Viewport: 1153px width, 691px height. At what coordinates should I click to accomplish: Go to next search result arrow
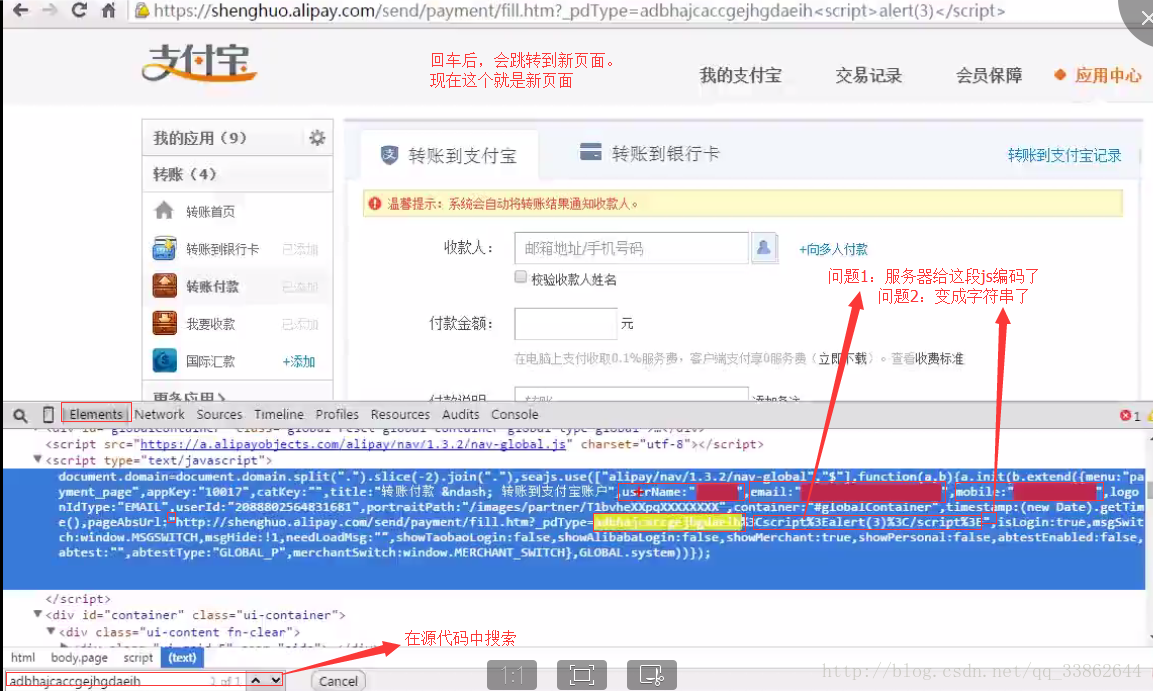click(275, 681)
